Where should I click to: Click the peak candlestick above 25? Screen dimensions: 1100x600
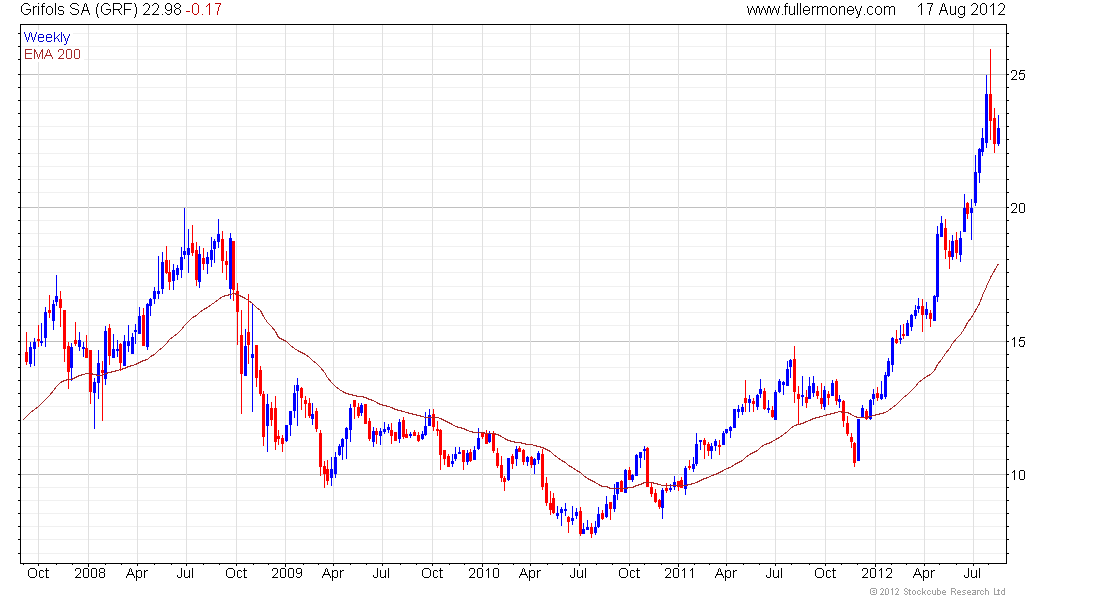click(991, 95)
